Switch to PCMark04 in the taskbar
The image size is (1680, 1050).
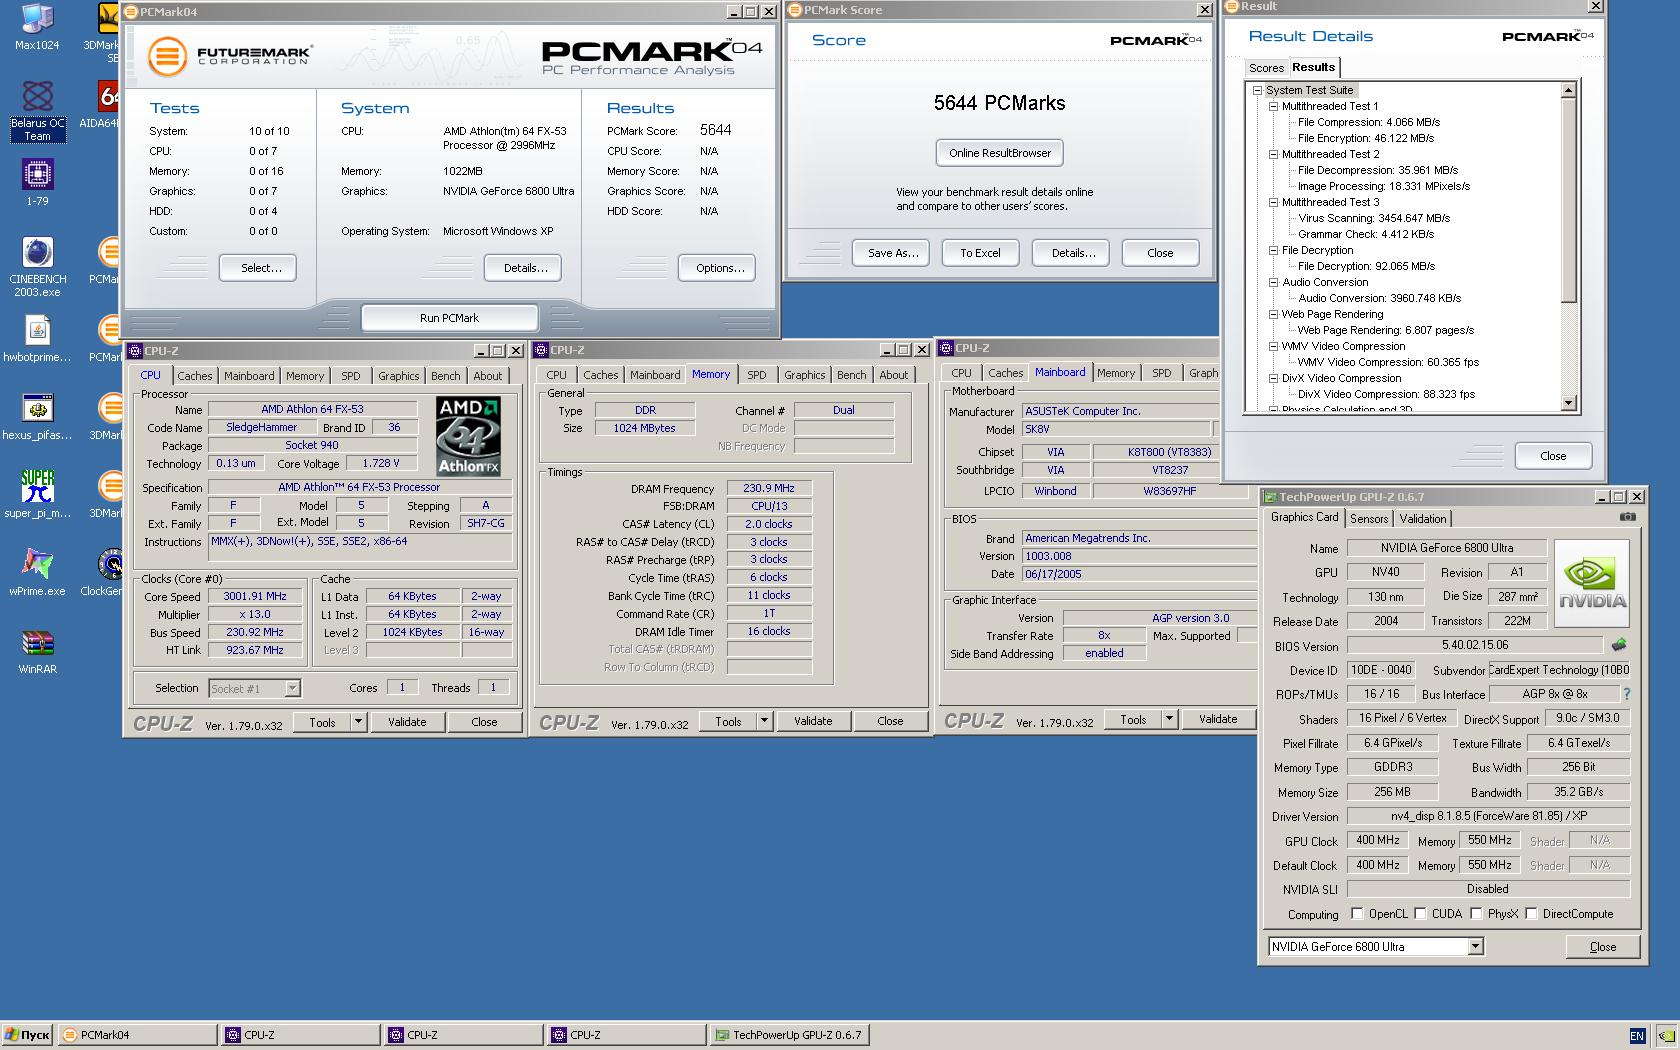tap(137, 1035)
